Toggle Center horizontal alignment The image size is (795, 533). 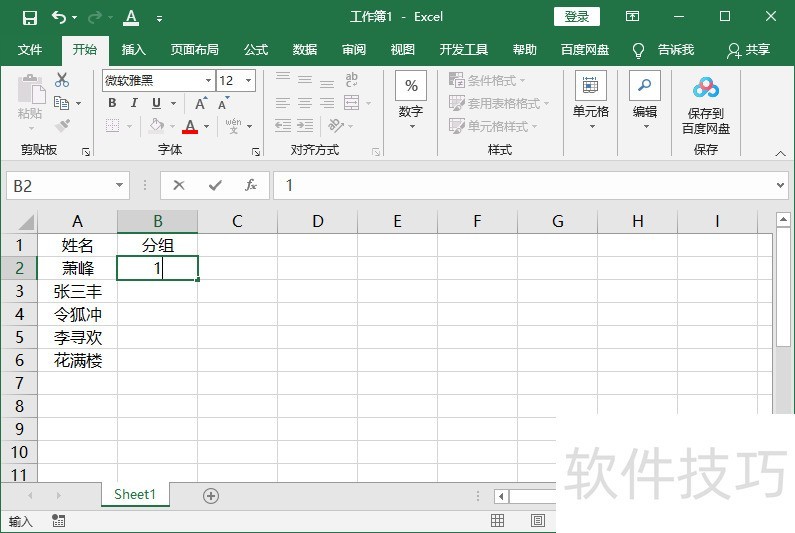pos(305,103)
